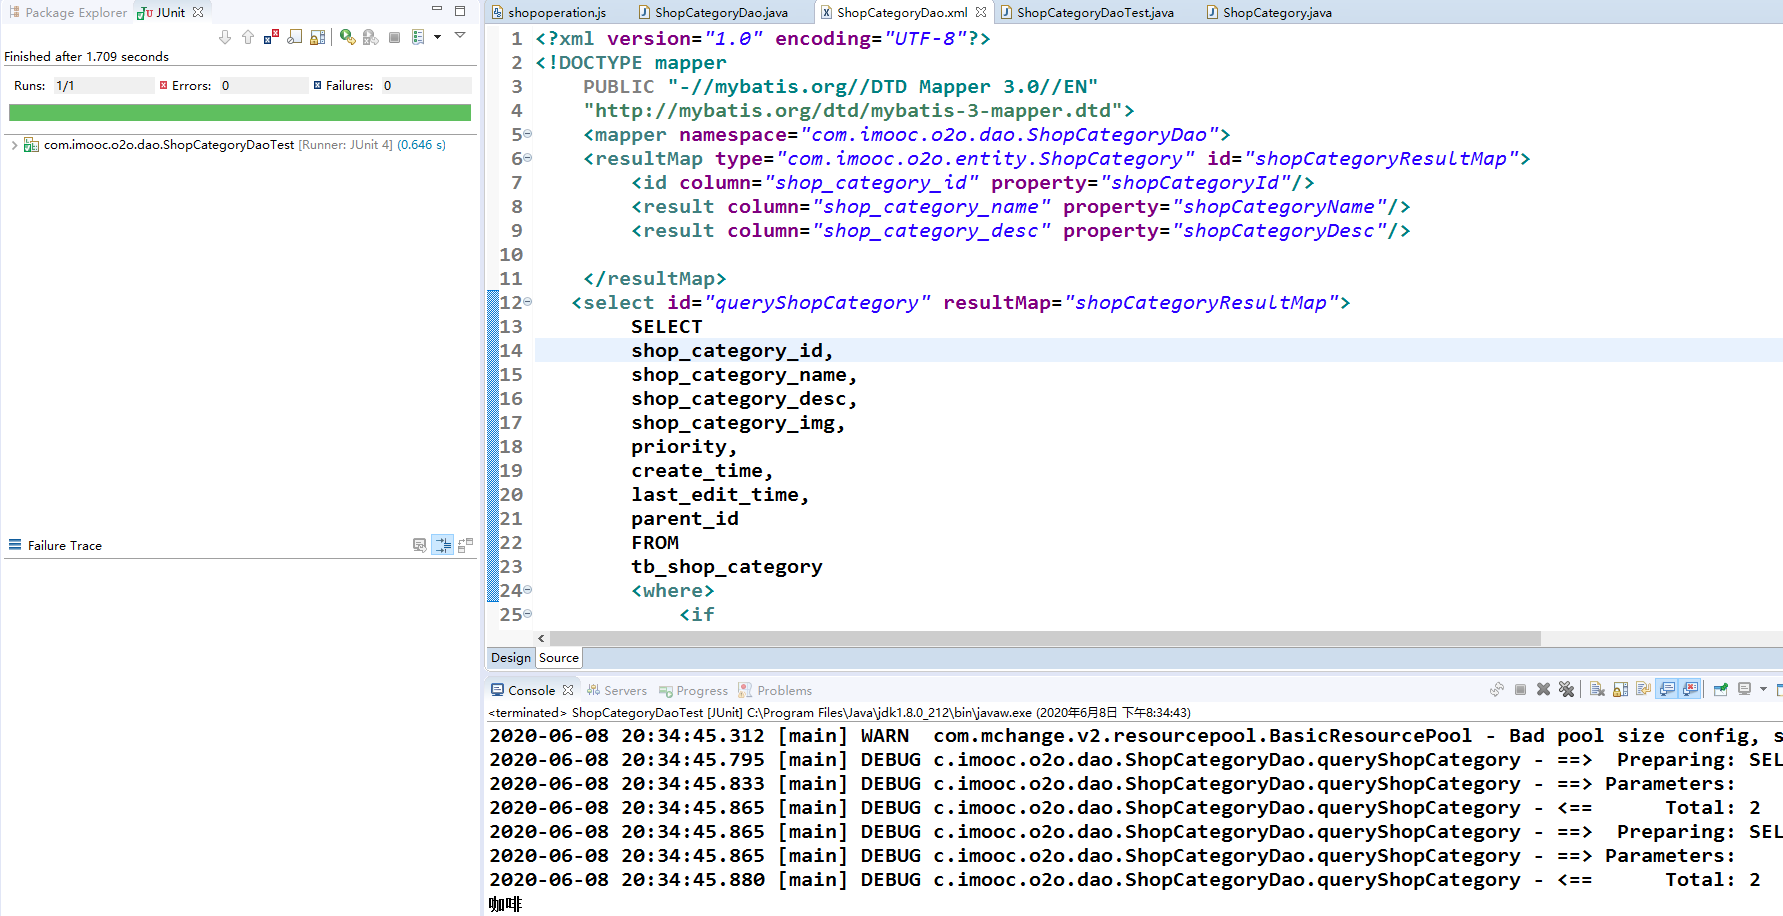
Task: Pin the Console view
Action: pos(1720,689)
